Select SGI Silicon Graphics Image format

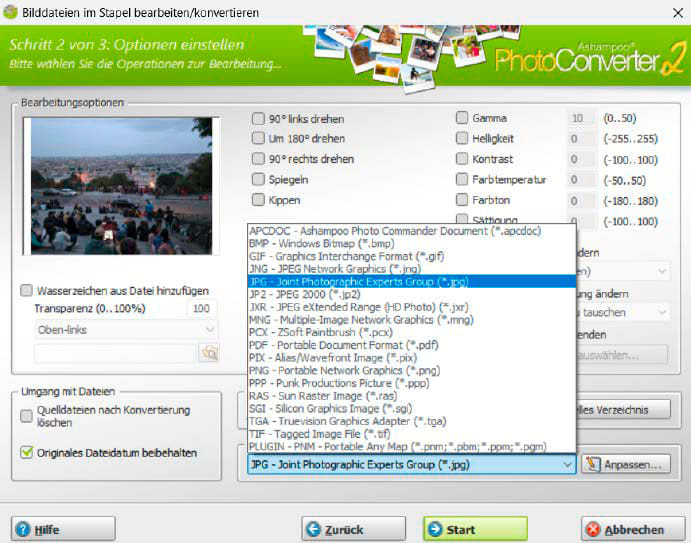412,409
